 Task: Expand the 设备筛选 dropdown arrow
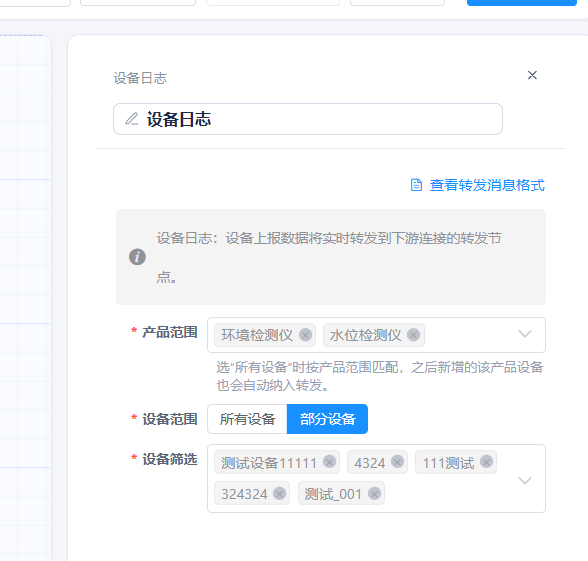point(525,480)
